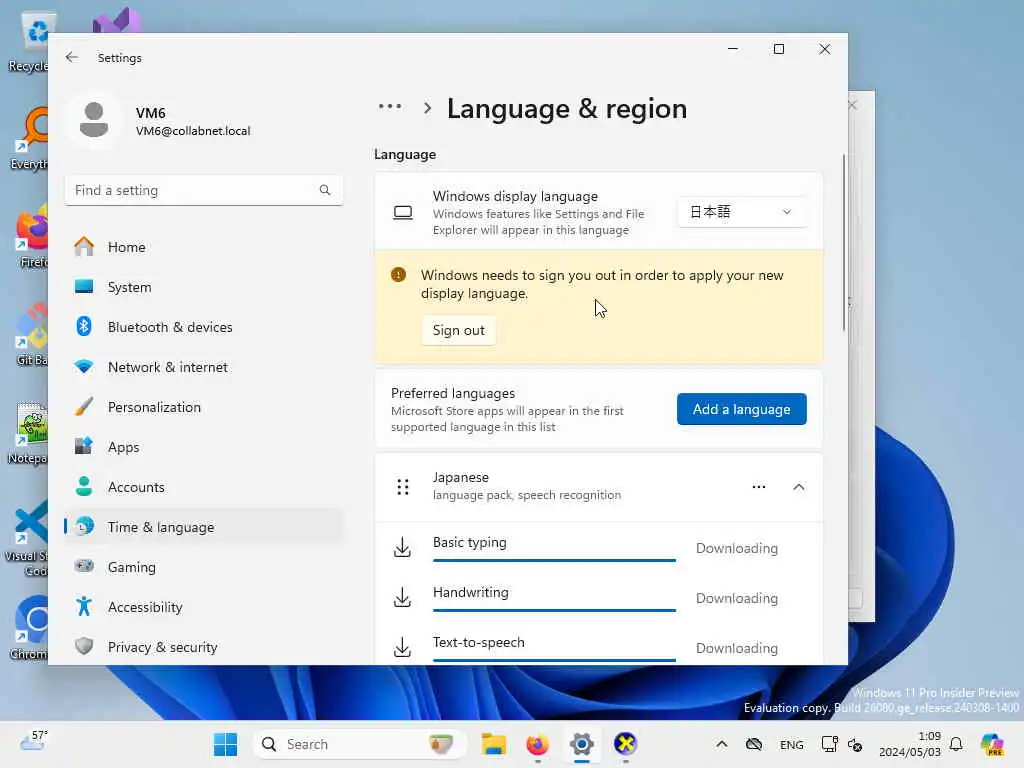This screenshot has height=768, width=1024.
Task: Open the Japanese more options menu
Action: 758,487
